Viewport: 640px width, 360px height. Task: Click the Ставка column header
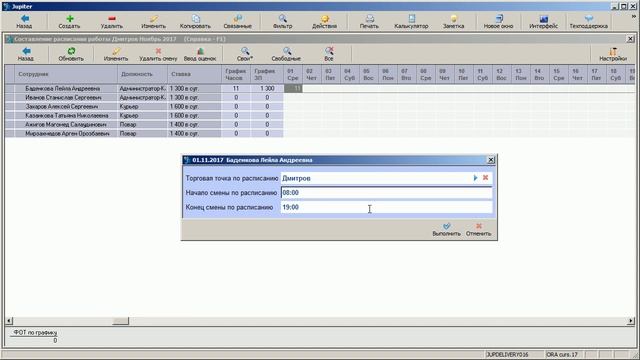(194, 74)
